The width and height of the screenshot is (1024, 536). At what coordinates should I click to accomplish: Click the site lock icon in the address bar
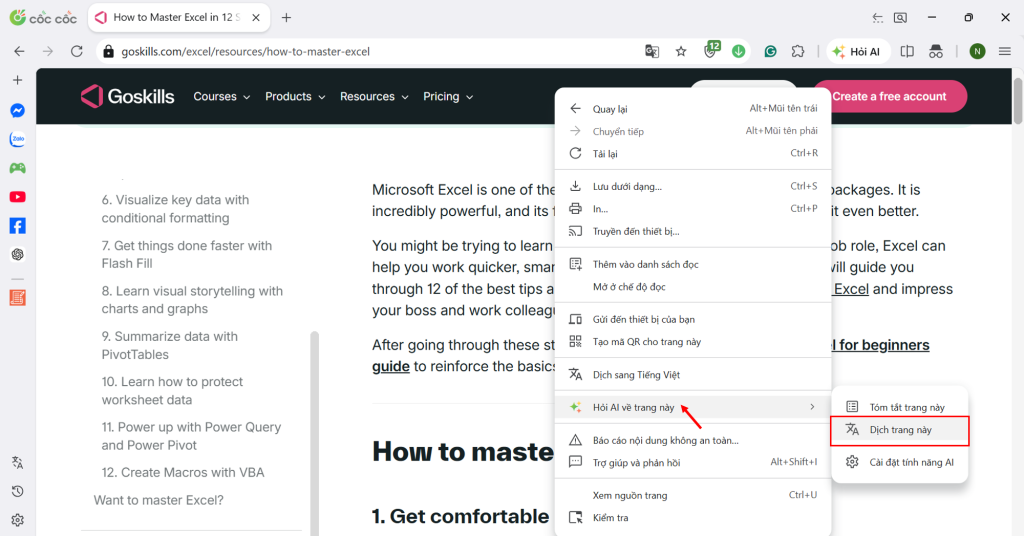[109, 52]
